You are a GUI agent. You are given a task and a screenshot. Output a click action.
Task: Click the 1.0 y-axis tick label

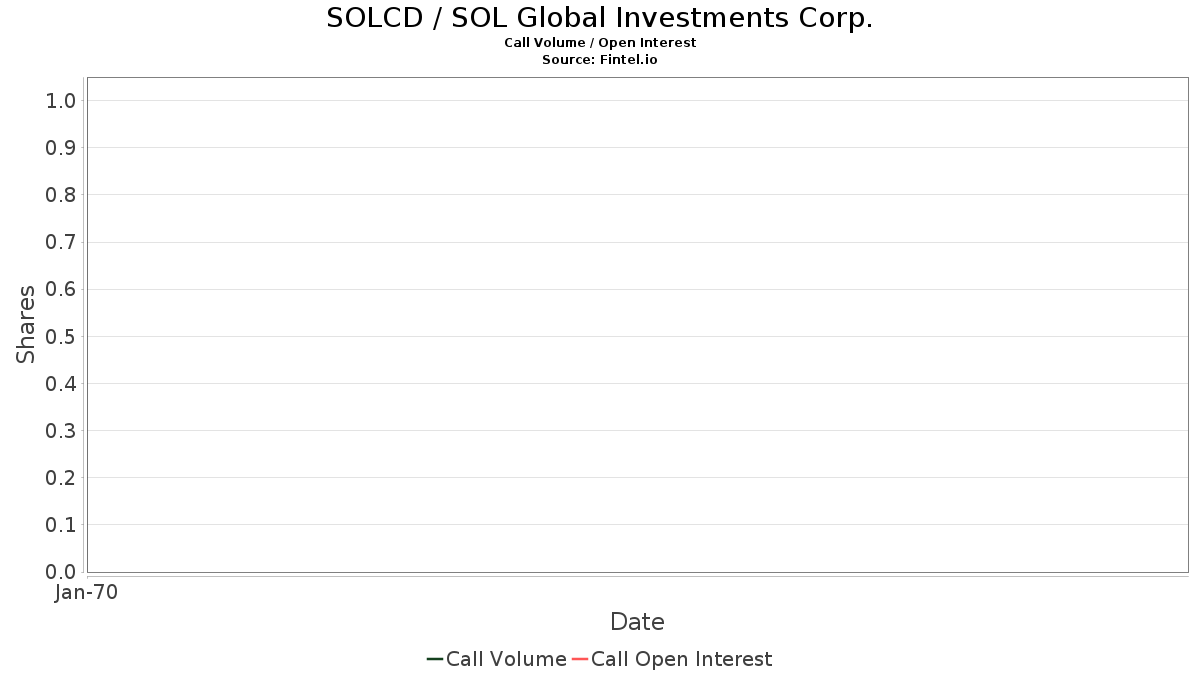tap(61, 100)
